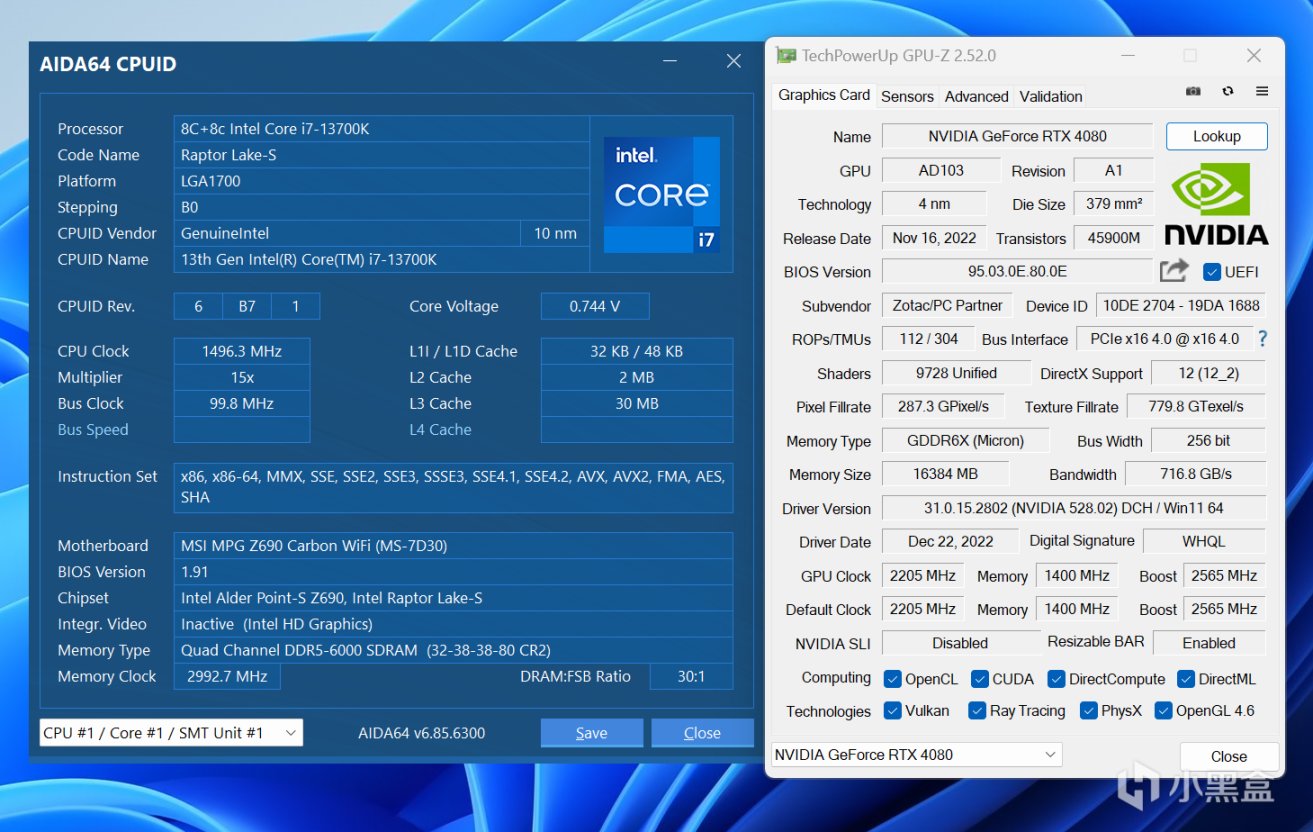
Task: Click the GPU Name text field
Action: tap(1017, 136)
